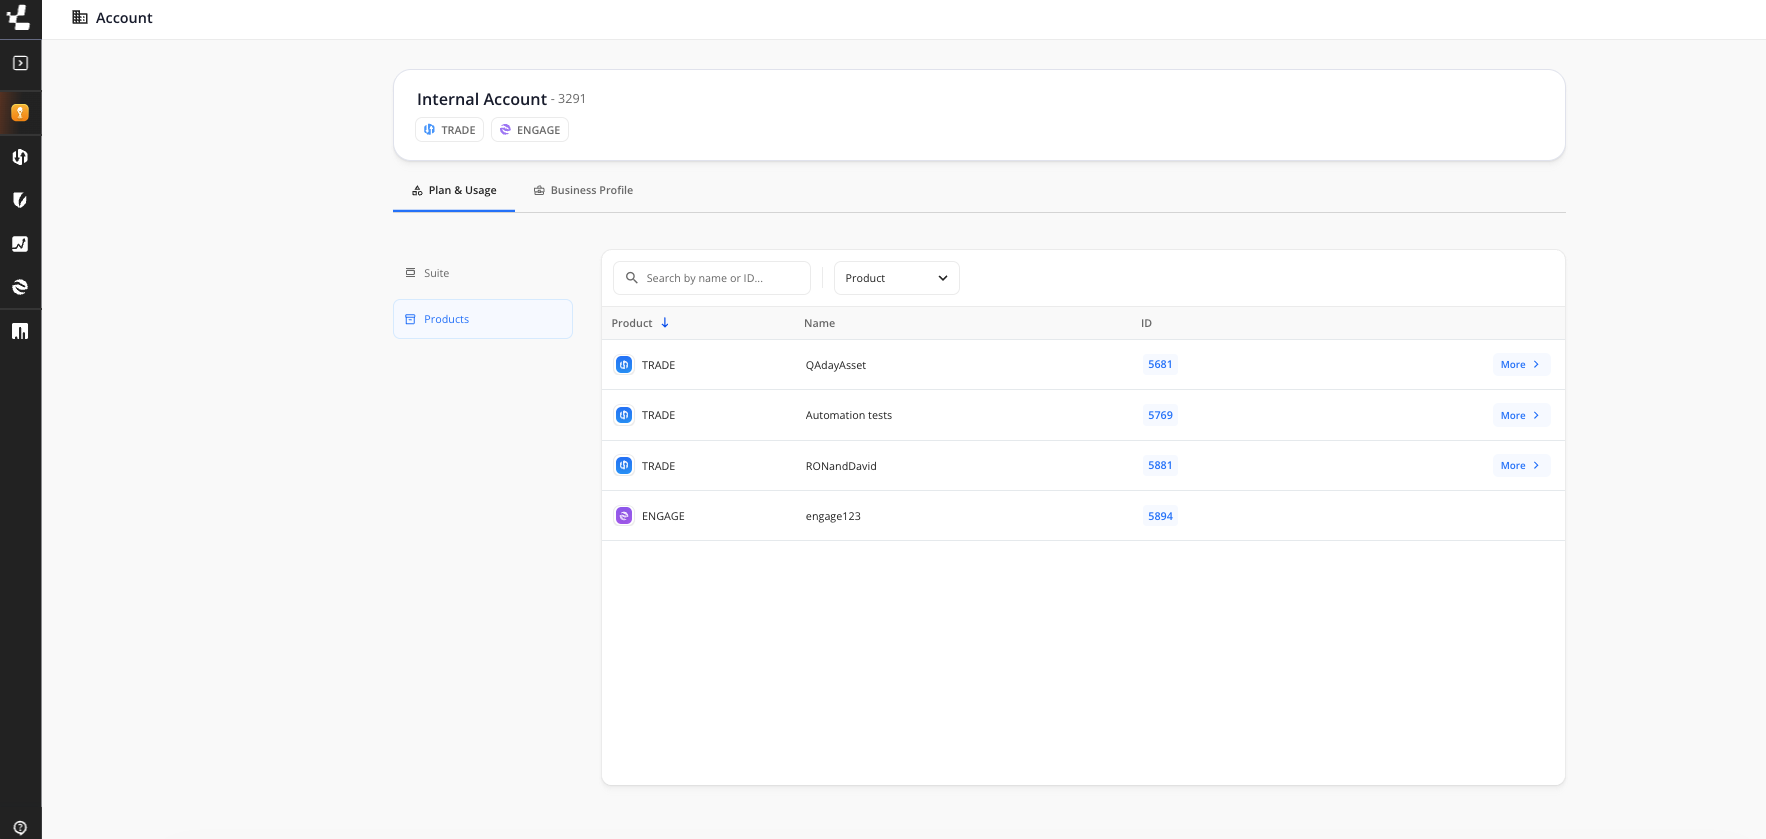Sort by the Product column header

(632, 323)
